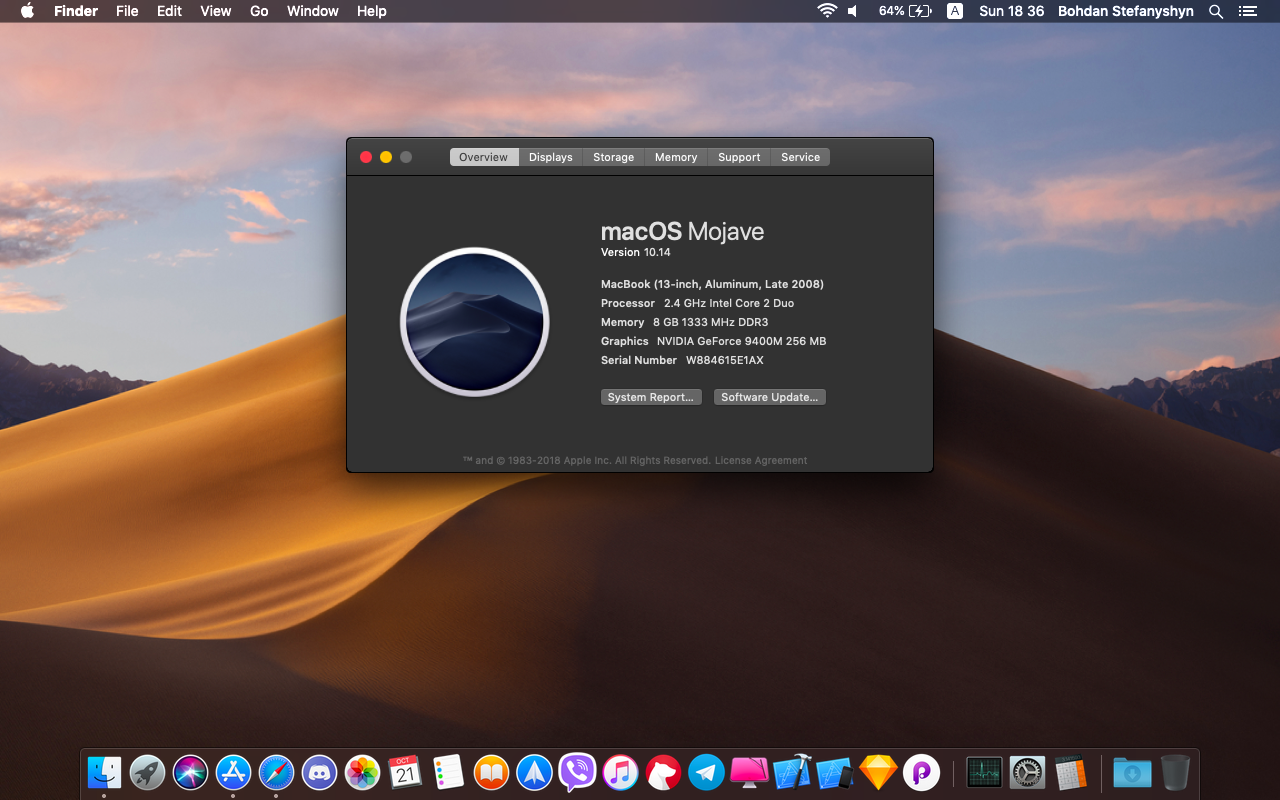Launch the Bear notes app
The width and height of the screenshot is (1280, 800).
(x=663, y=772)
